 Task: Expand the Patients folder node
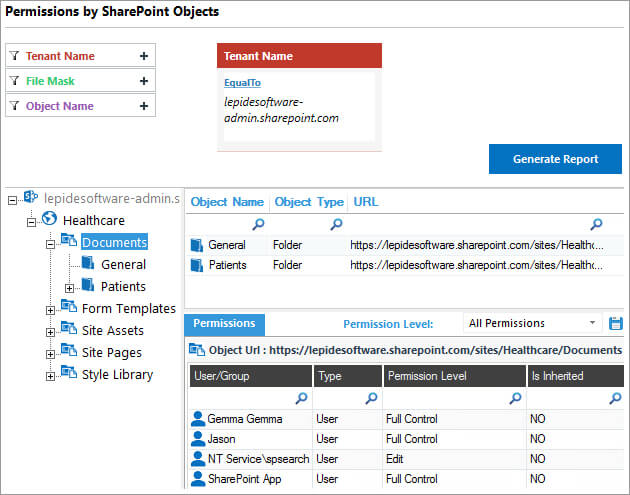[70, 288]
